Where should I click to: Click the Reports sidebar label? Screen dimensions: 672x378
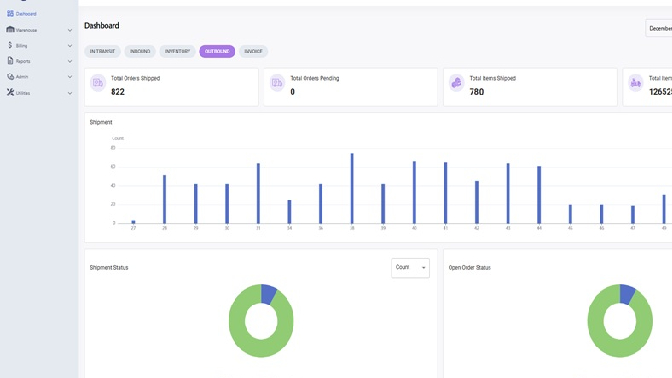point(23,61)
